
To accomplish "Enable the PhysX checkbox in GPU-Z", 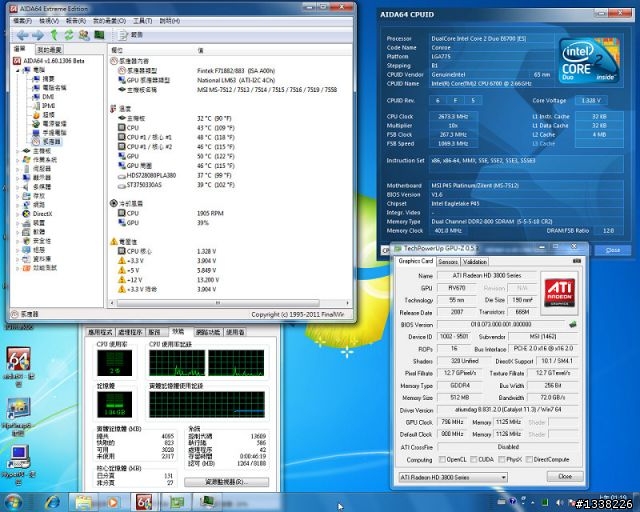I will coord(502,460).
